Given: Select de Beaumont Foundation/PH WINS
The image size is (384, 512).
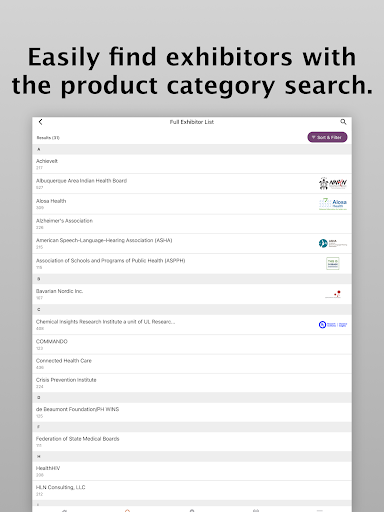Looking at the screenshot, I should 192,412.
